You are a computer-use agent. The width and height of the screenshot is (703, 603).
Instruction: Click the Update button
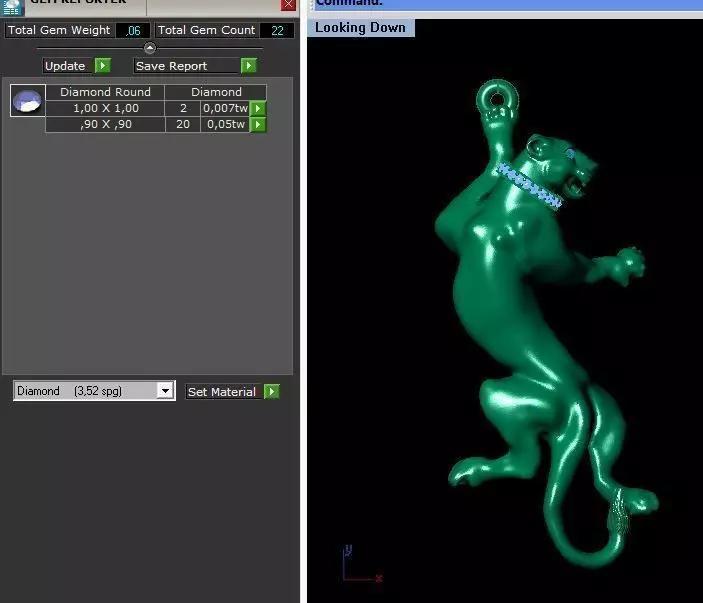(69, 66)
